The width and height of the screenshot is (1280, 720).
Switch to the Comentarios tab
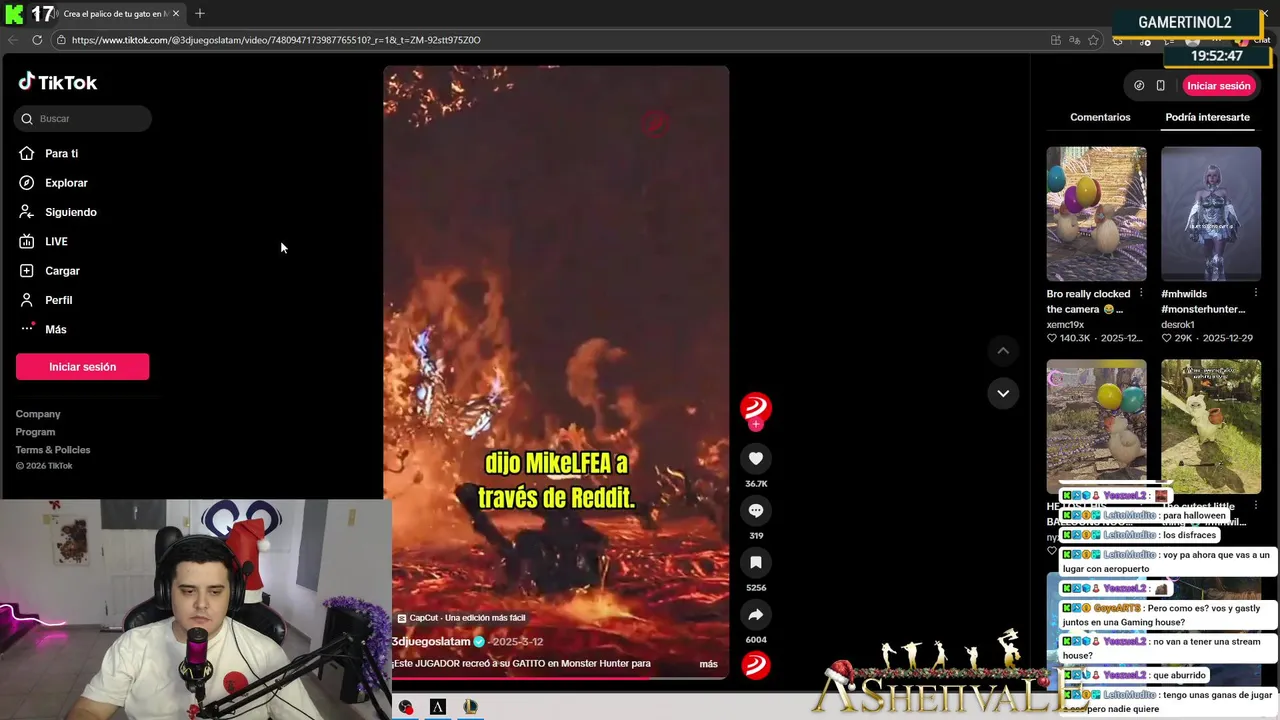1100,117
